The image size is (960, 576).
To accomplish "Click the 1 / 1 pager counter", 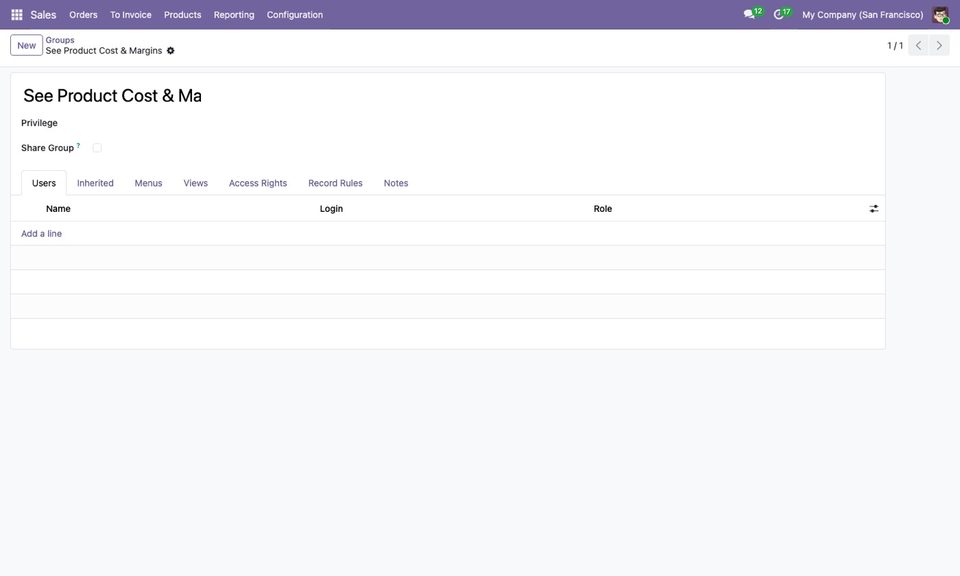I will tap(895, 45).
